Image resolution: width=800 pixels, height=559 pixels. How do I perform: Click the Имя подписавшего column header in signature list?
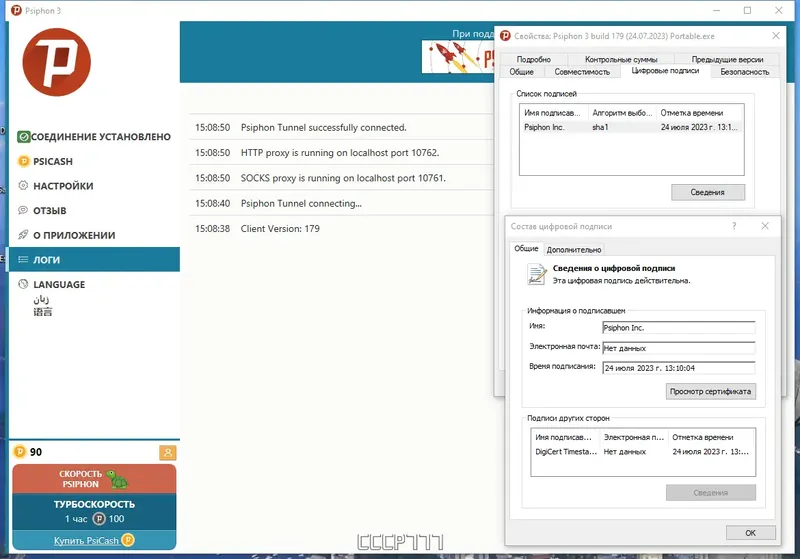tap(554, 113)
